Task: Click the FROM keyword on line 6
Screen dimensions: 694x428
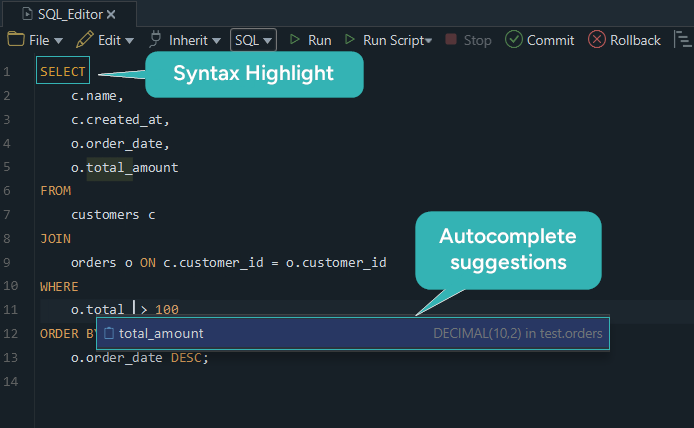Action: coord(55,191)
